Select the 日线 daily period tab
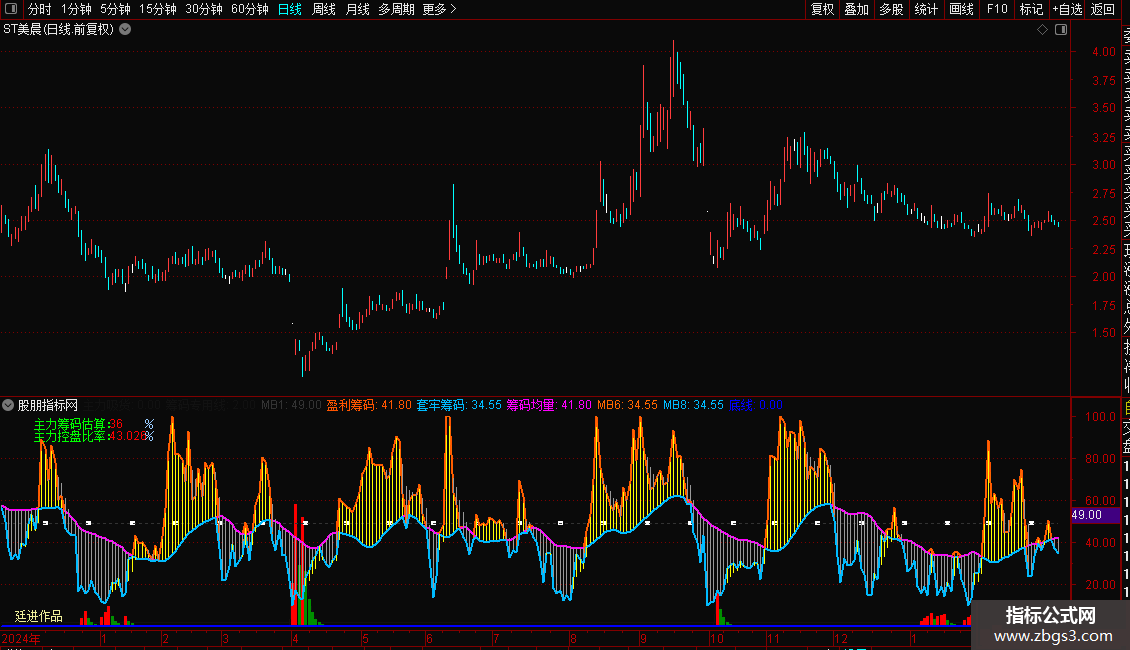The width and height of the screenshot is (1130, 650). click(290, 9)
